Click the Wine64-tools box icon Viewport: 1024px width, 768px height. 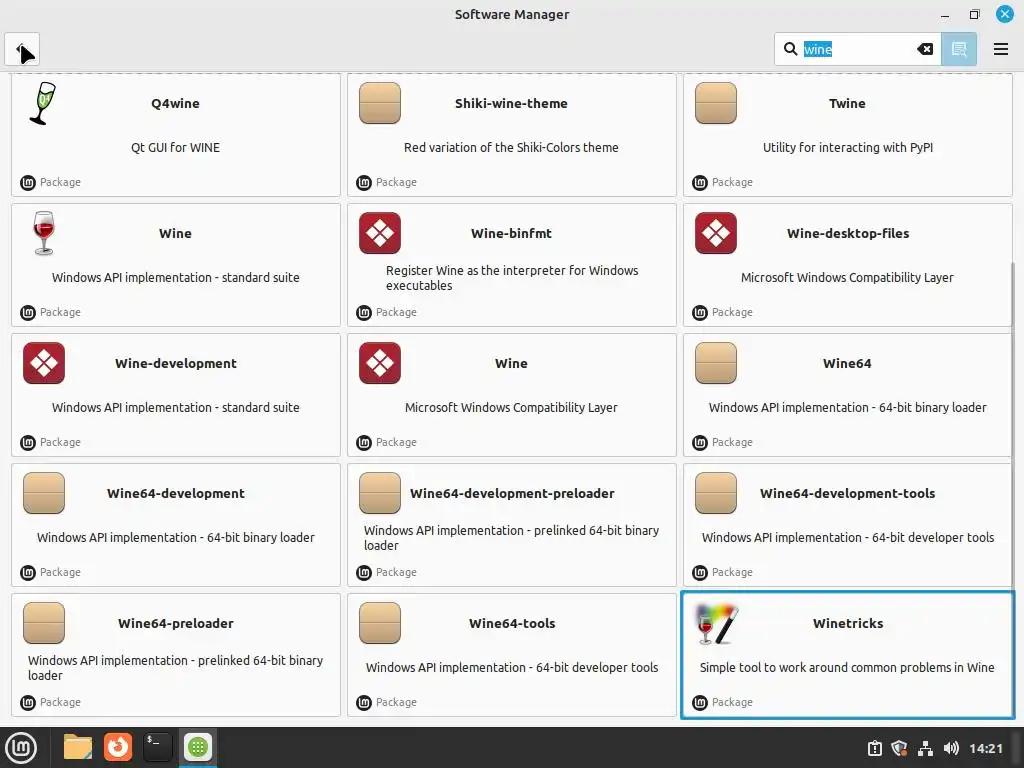tap(379, 623)
